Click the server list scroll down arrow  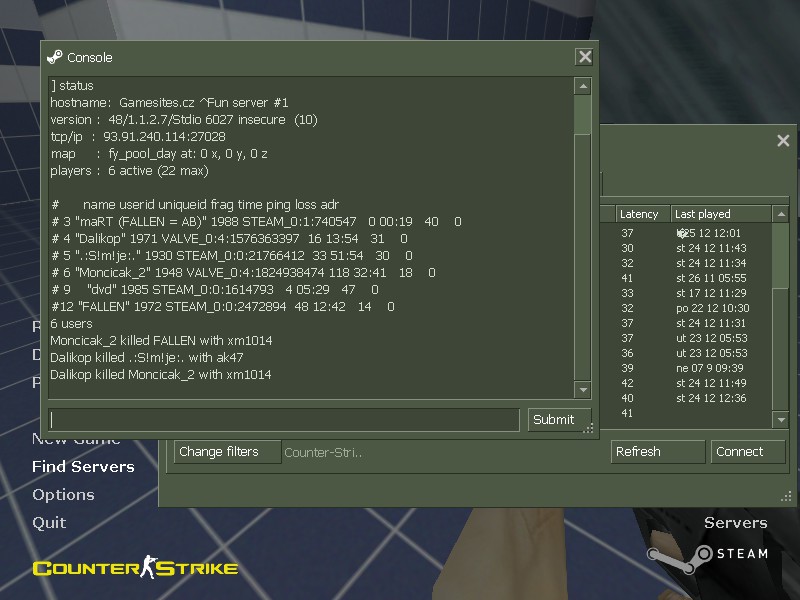coord(781,420)
